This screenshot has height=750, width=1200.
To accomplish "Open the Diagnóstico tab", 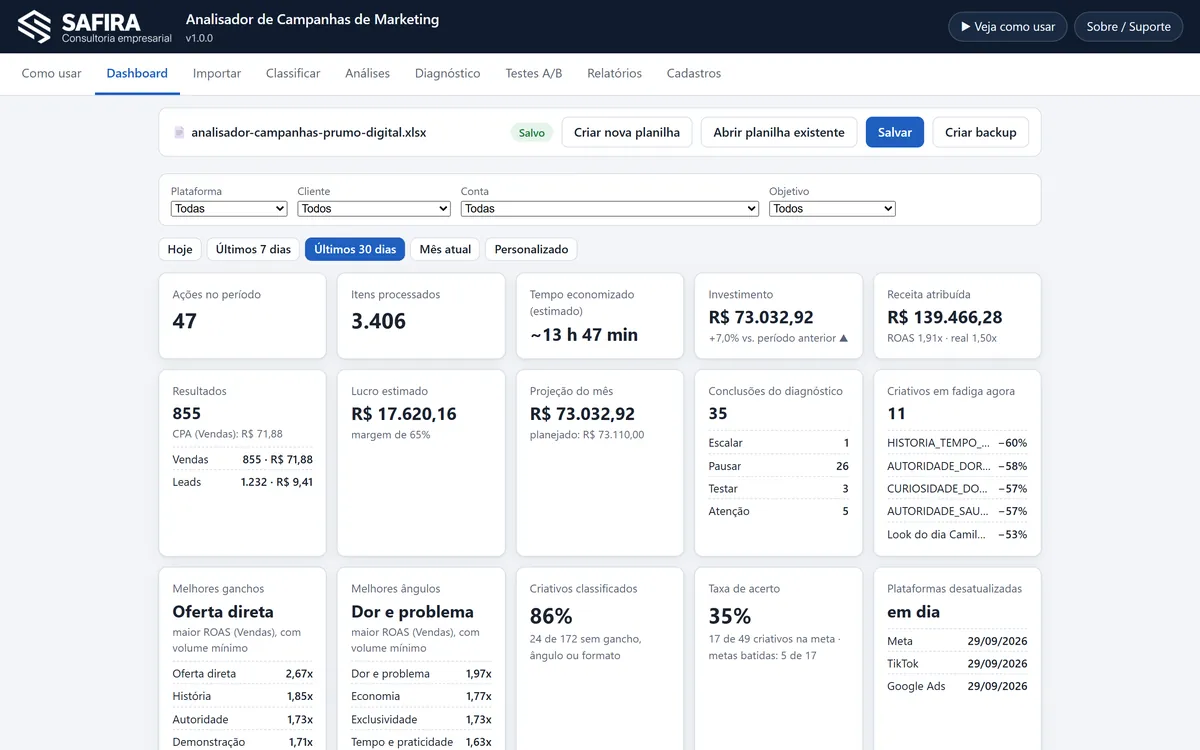I will pyautogui.click(x=448, y=73).
